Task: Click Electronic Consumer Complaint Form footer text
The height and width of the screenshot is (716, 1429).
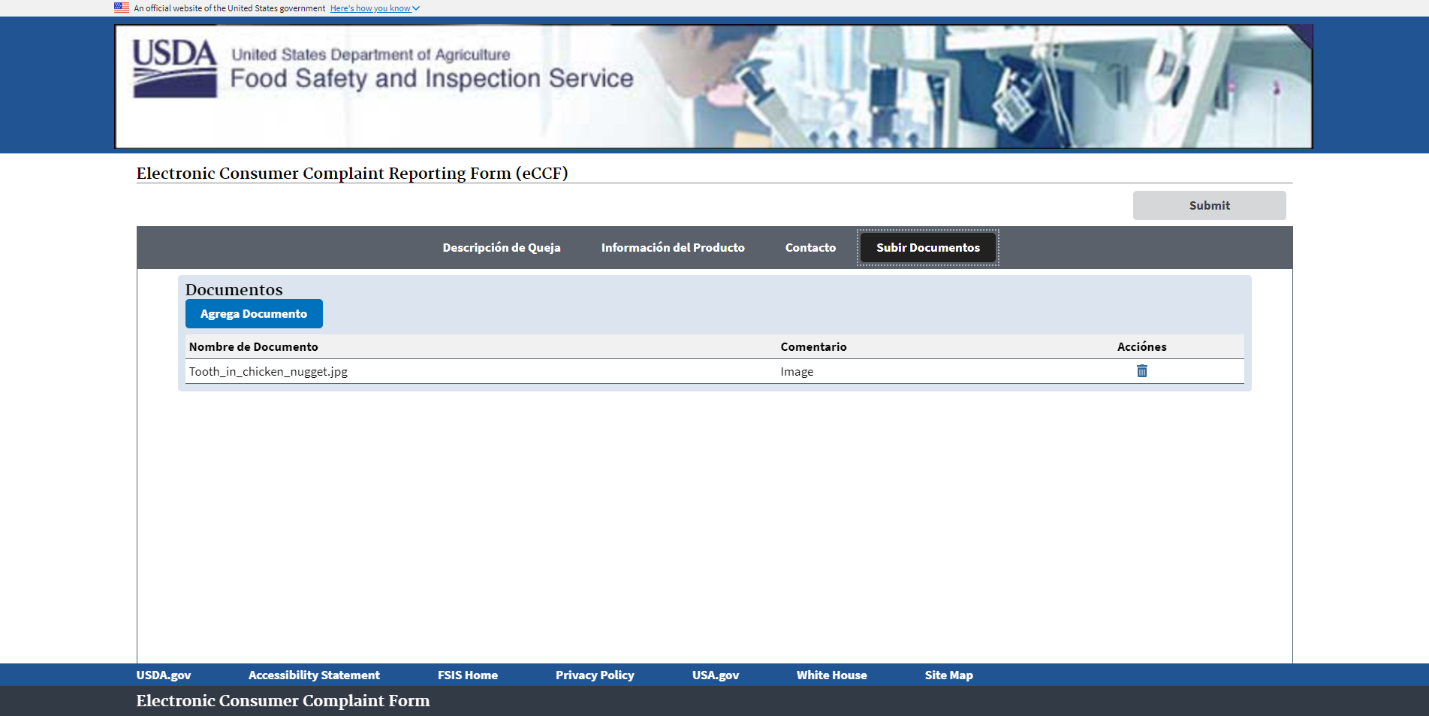Action: coord(283,701)
